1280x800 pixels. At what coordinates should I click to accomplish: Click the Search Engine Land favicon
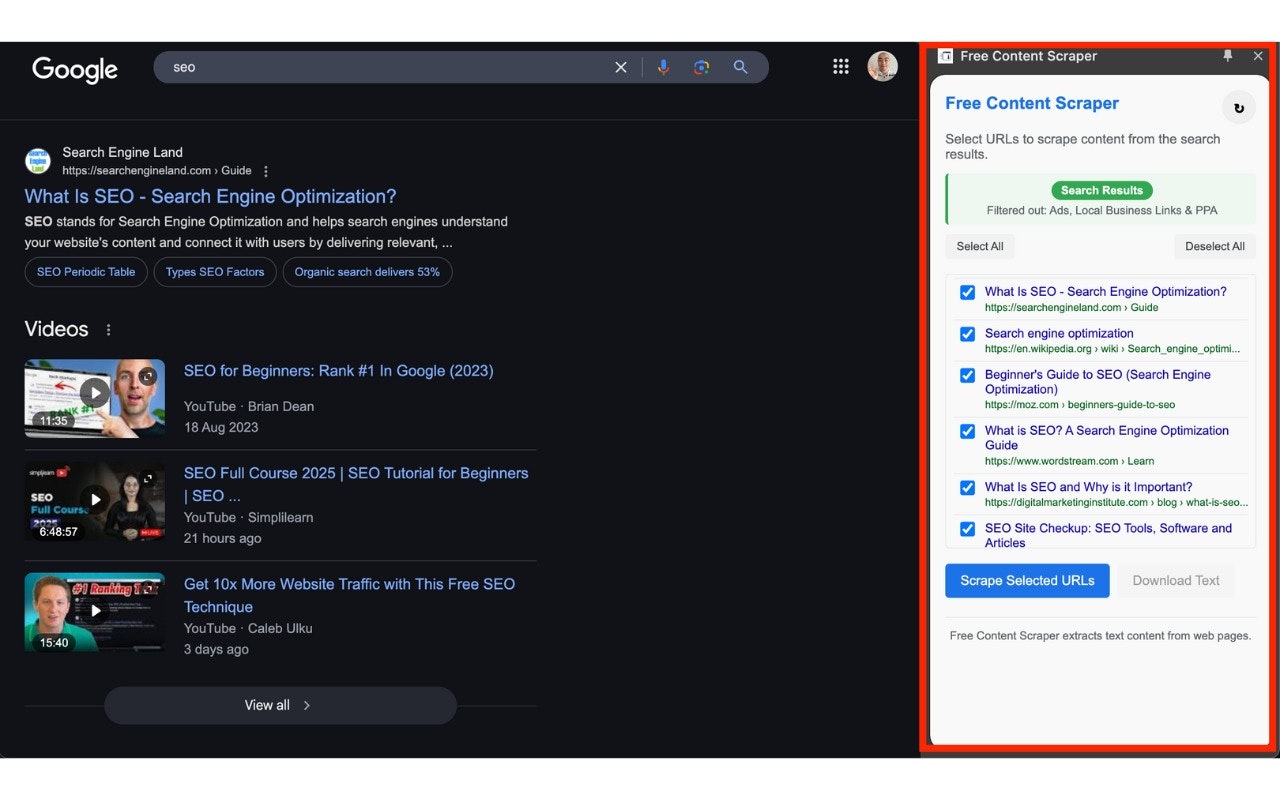pyautogui.click(x=38, y=161)
